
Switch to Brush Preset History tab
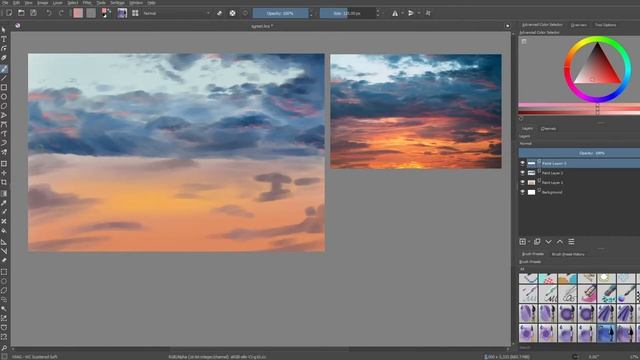[x=568, y=254]
